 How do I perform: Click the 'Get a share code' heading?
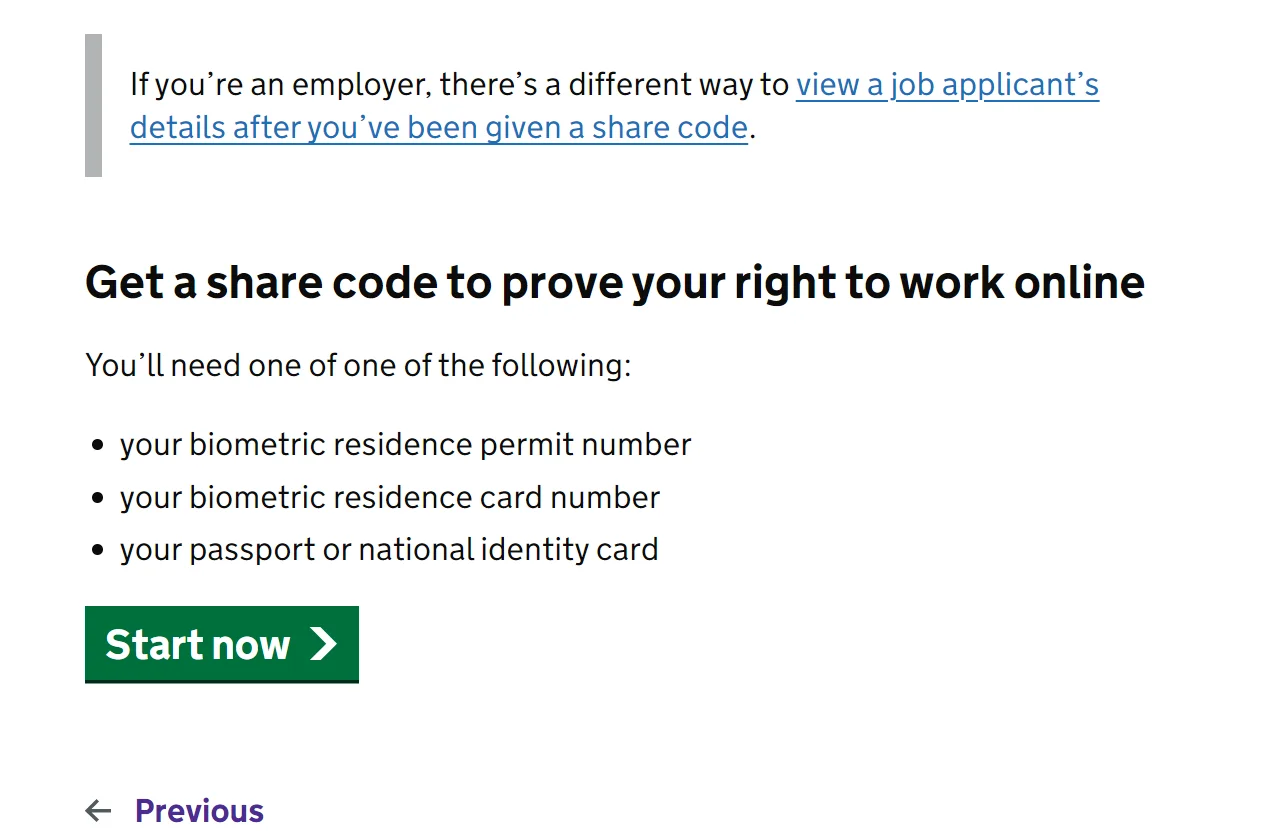615,282
